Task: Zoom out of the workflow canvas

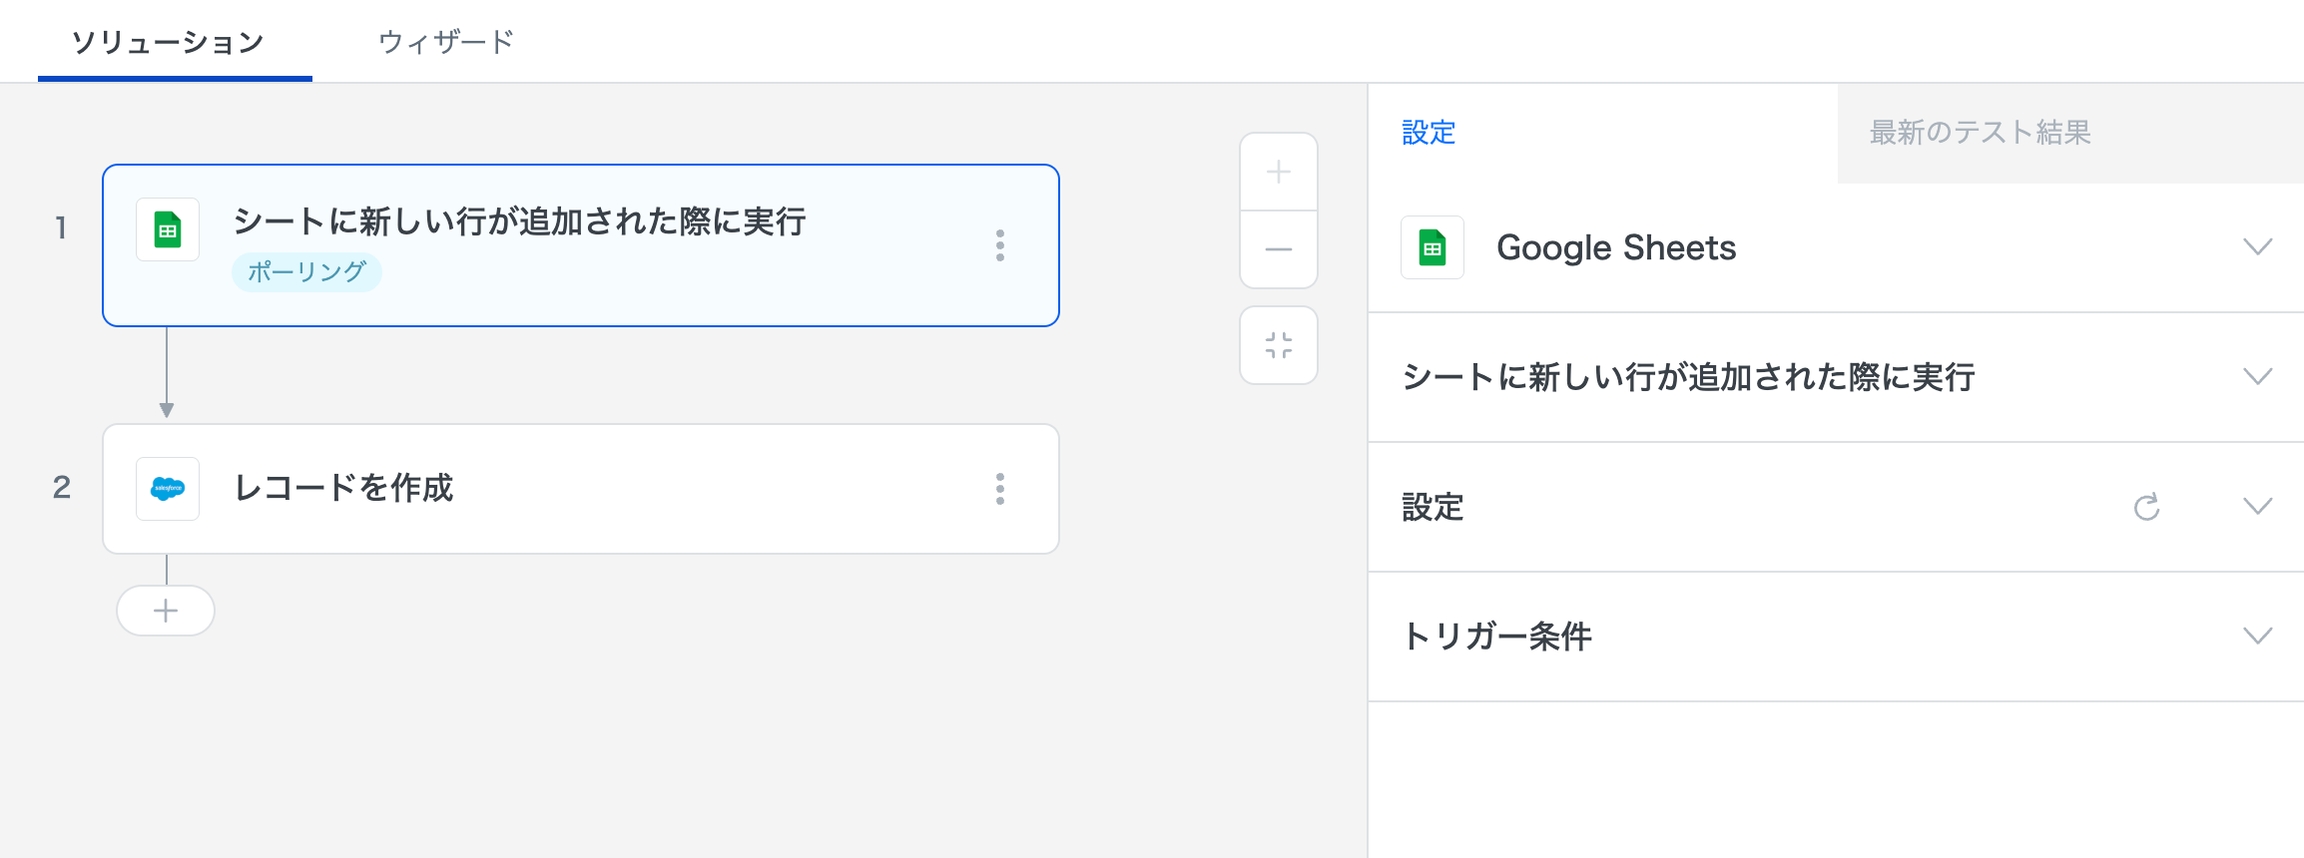Action: [1278, 249]
